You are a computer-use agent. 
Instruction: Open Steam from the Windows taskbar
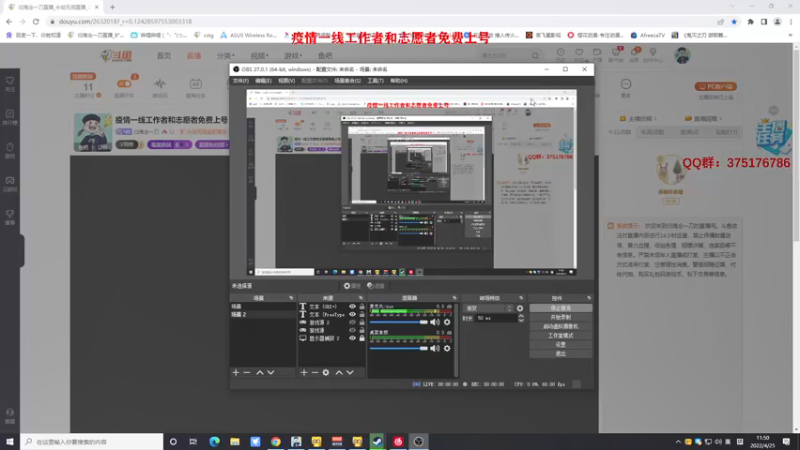coord(377,441)
